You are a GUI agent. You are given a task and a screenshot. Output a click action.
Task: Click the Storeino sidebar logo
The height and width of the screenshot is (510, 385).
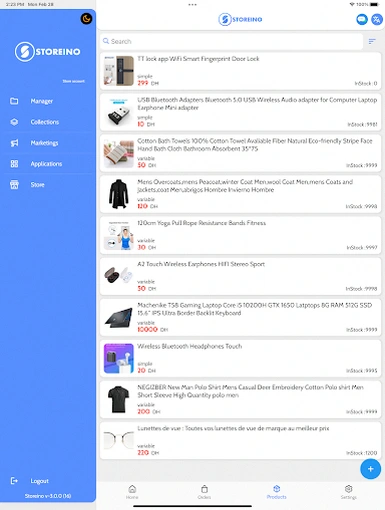pos(47,52)
